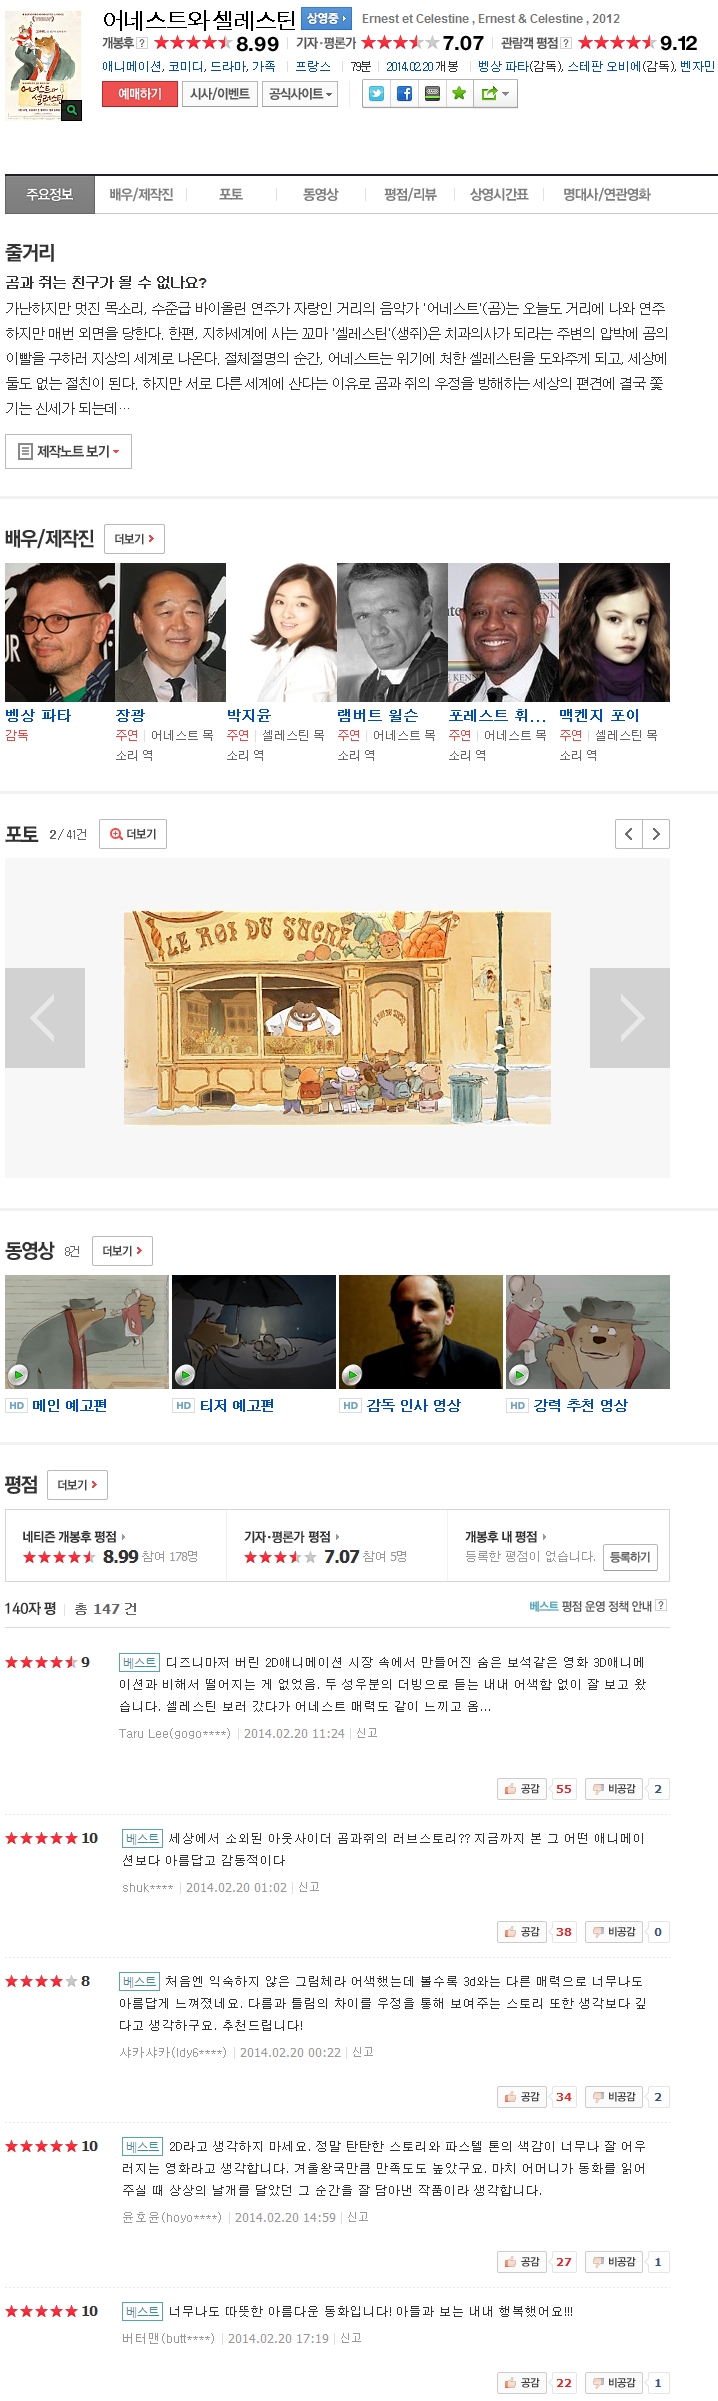Open the 평점/리뷰 tab
718x2401 pixels.
point(410,195)
